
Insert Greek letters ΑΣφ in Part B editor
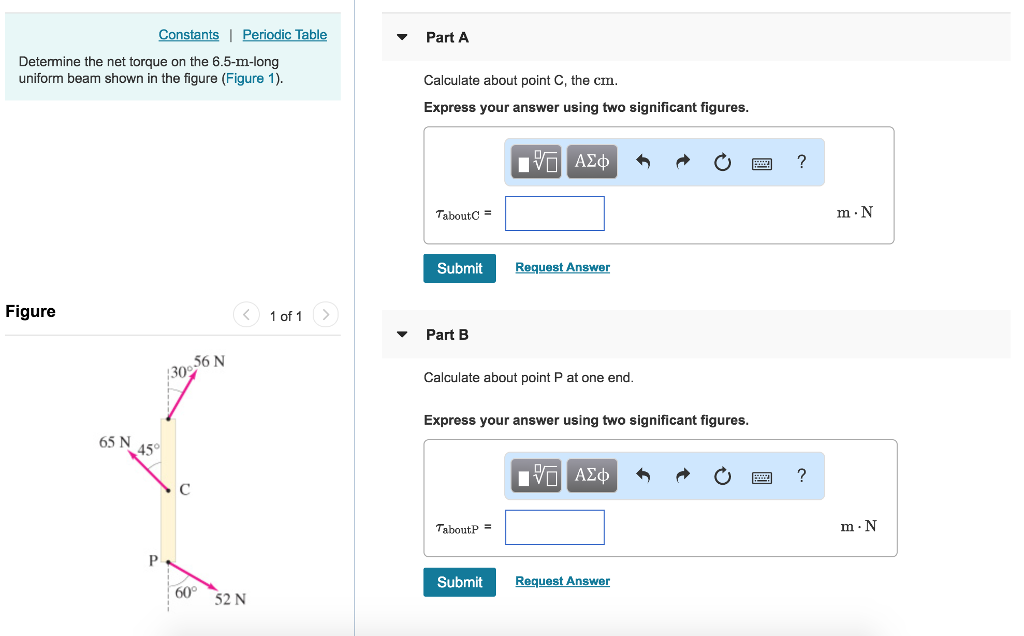591,475
